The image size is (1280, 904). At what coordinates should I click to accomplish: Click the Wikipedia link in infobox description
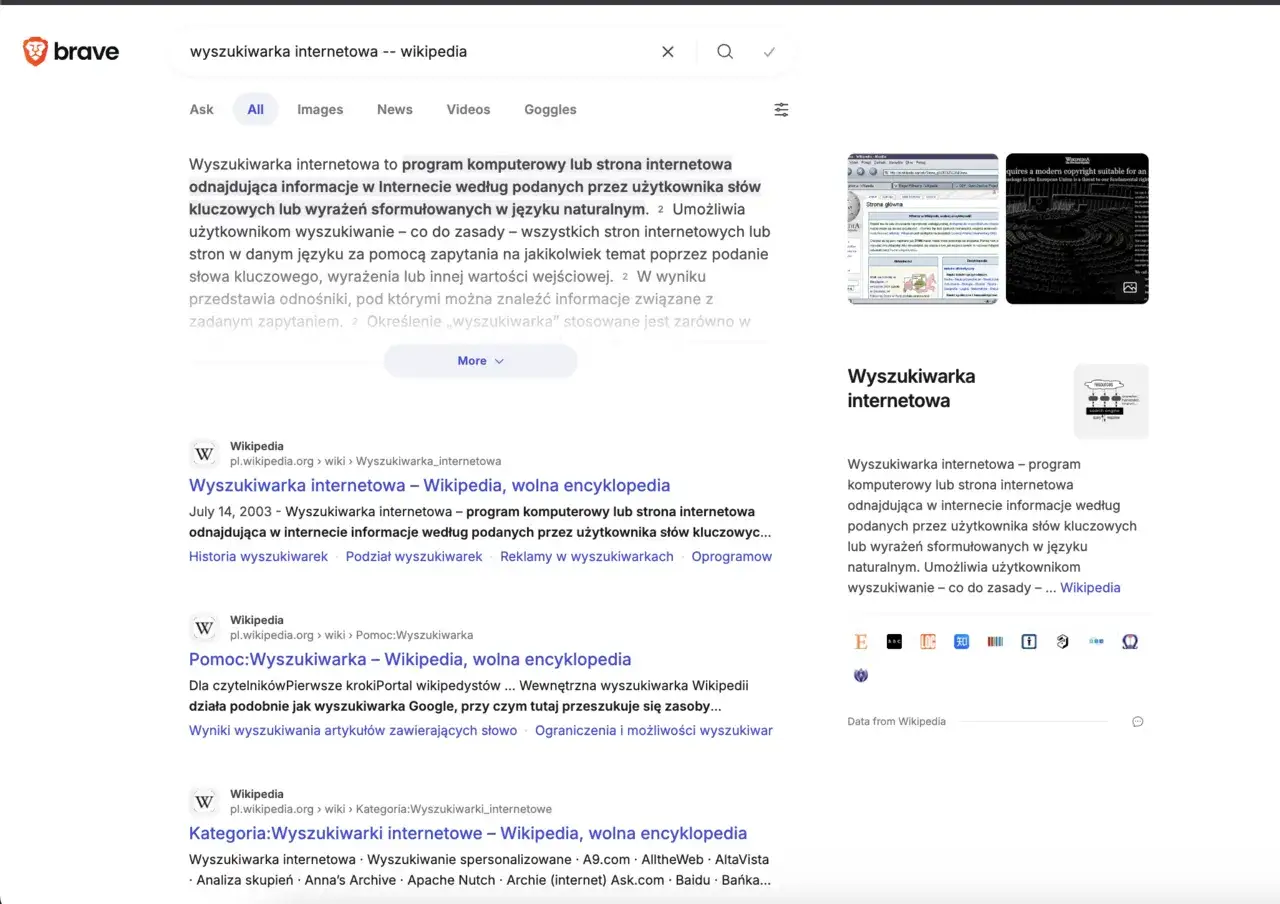point(1090,588)
